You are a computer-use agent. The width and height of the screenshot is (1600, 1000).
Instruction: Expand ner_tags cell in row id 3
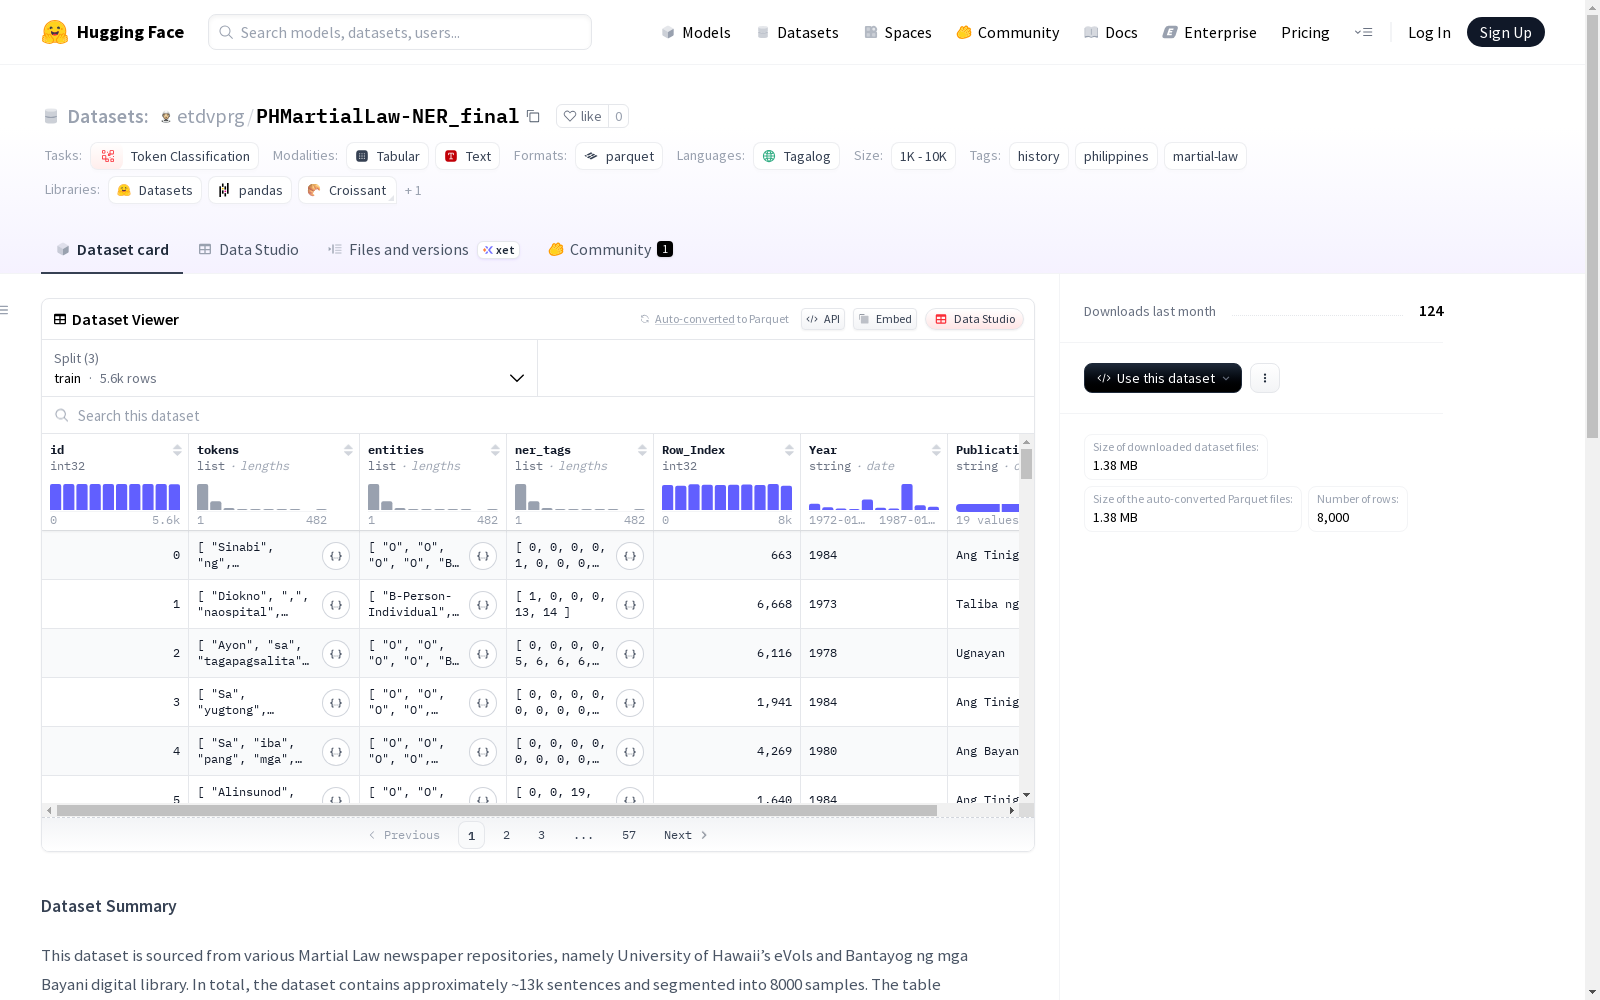click(x=630, y=703)
